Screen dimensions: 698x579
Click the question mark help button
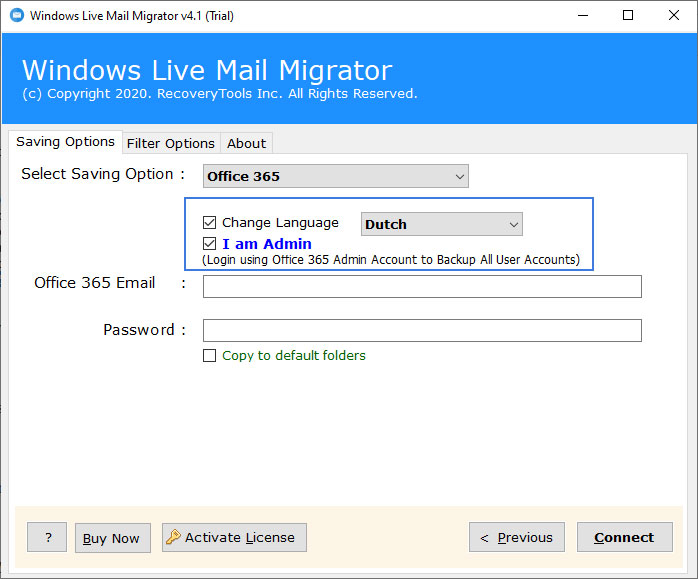[x=47, y=537]
